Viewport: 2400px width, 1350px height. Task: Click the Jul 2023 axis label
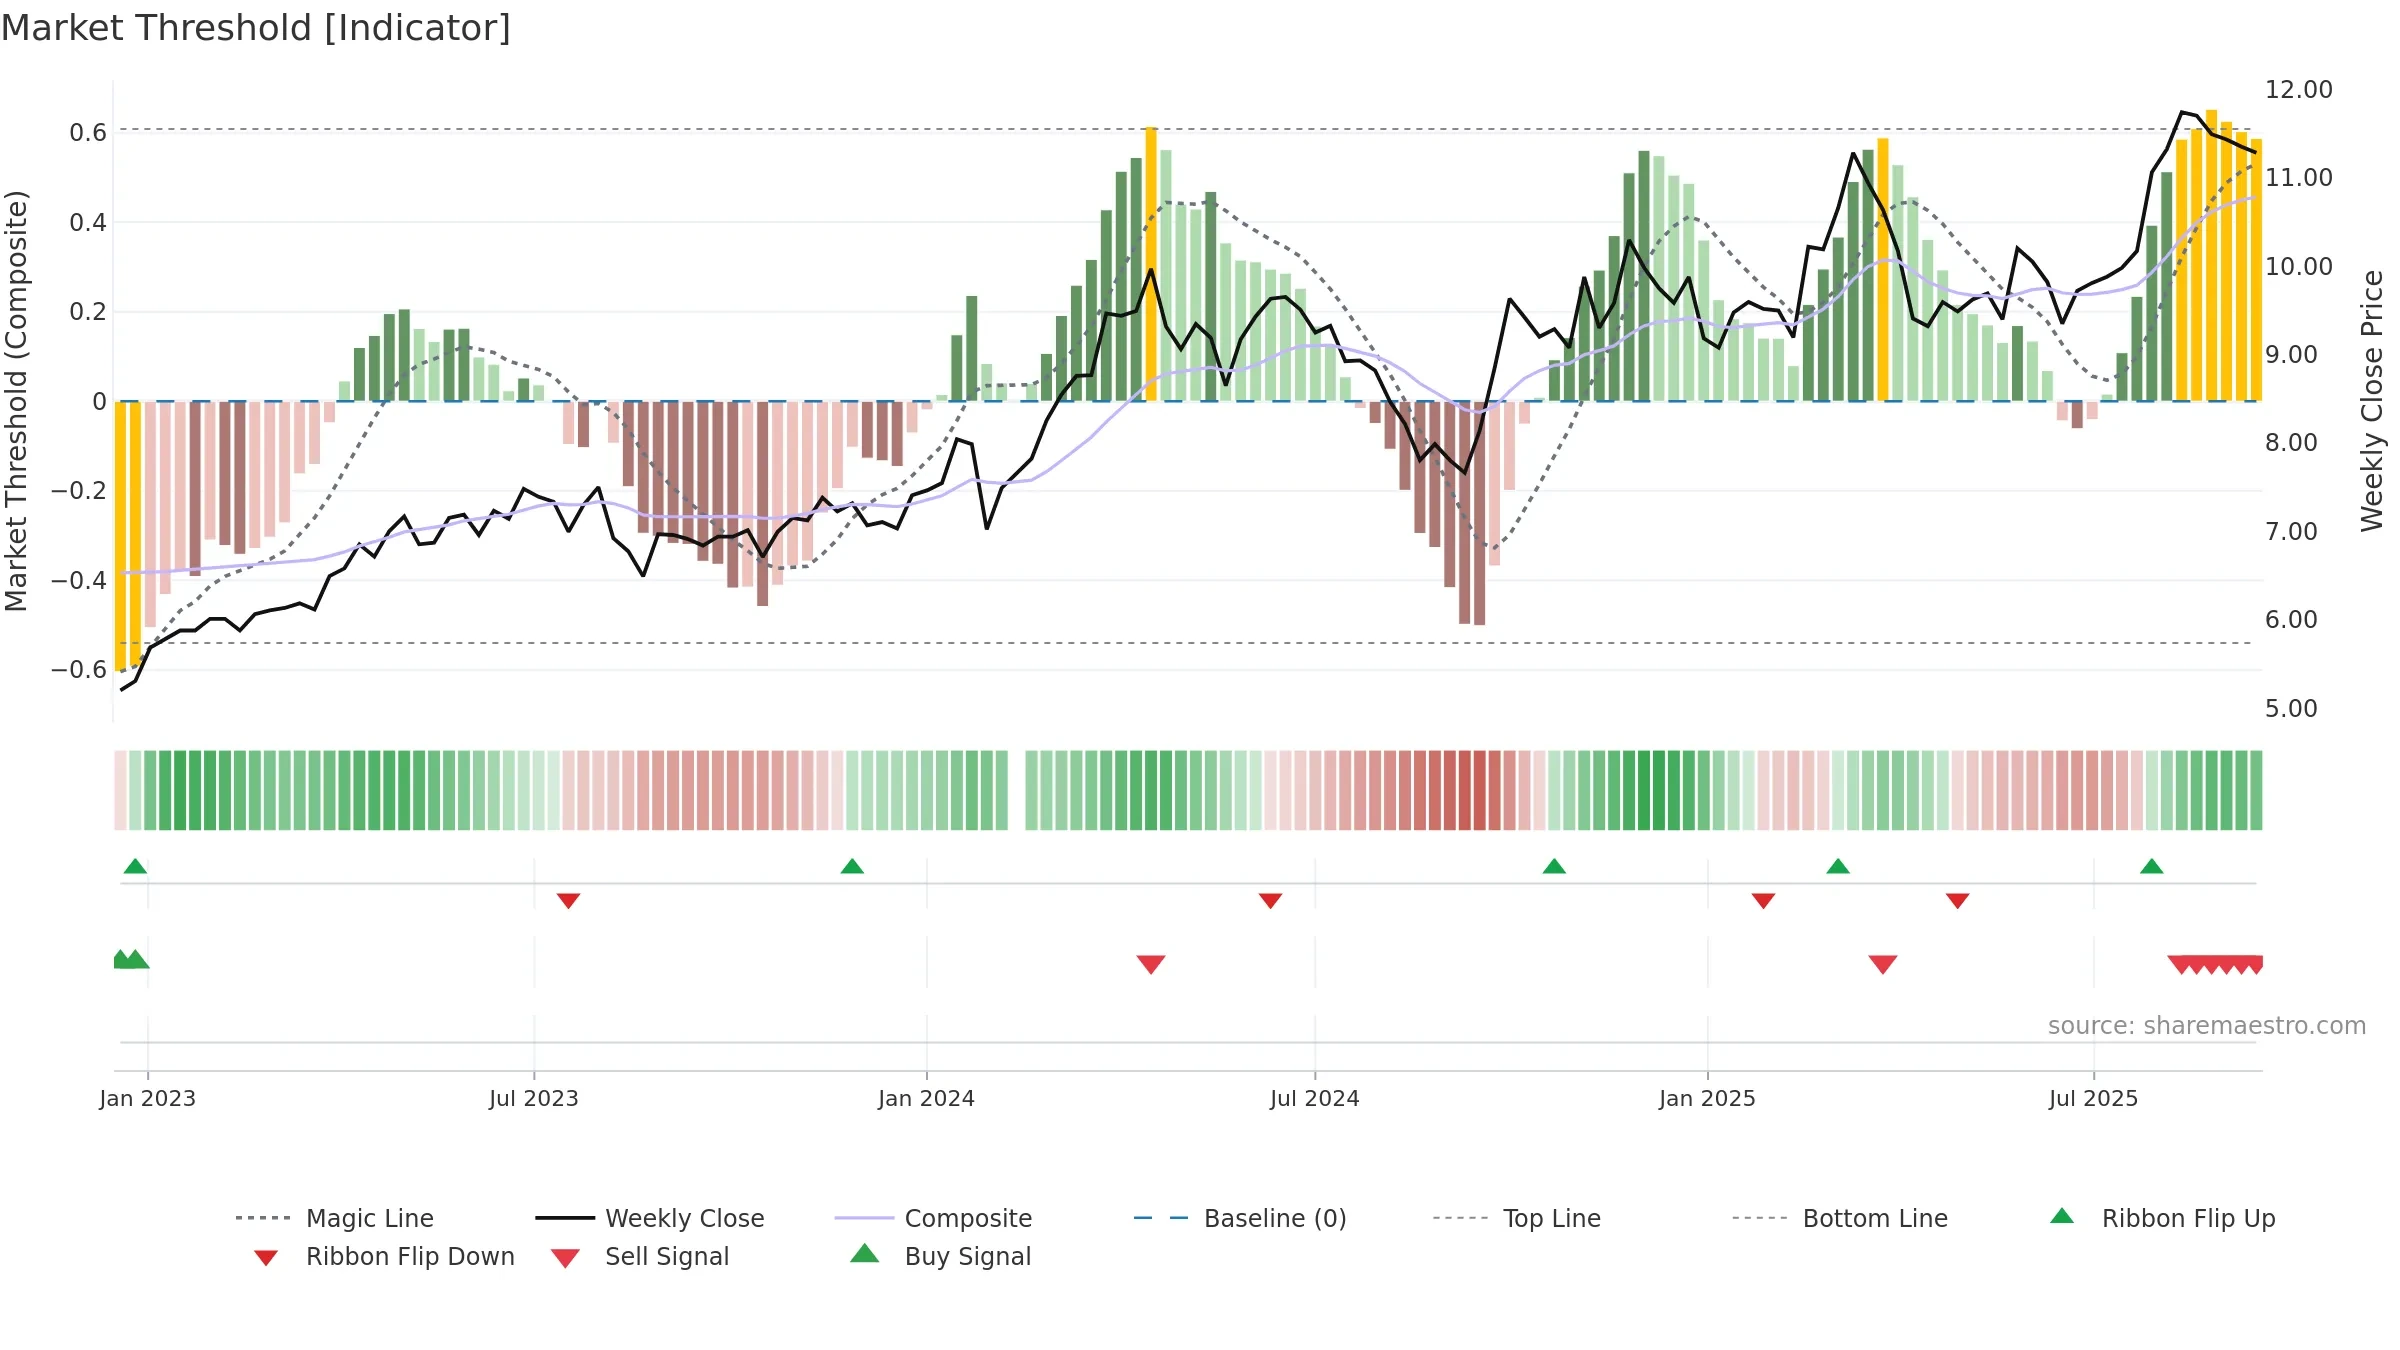point(534,1098)
